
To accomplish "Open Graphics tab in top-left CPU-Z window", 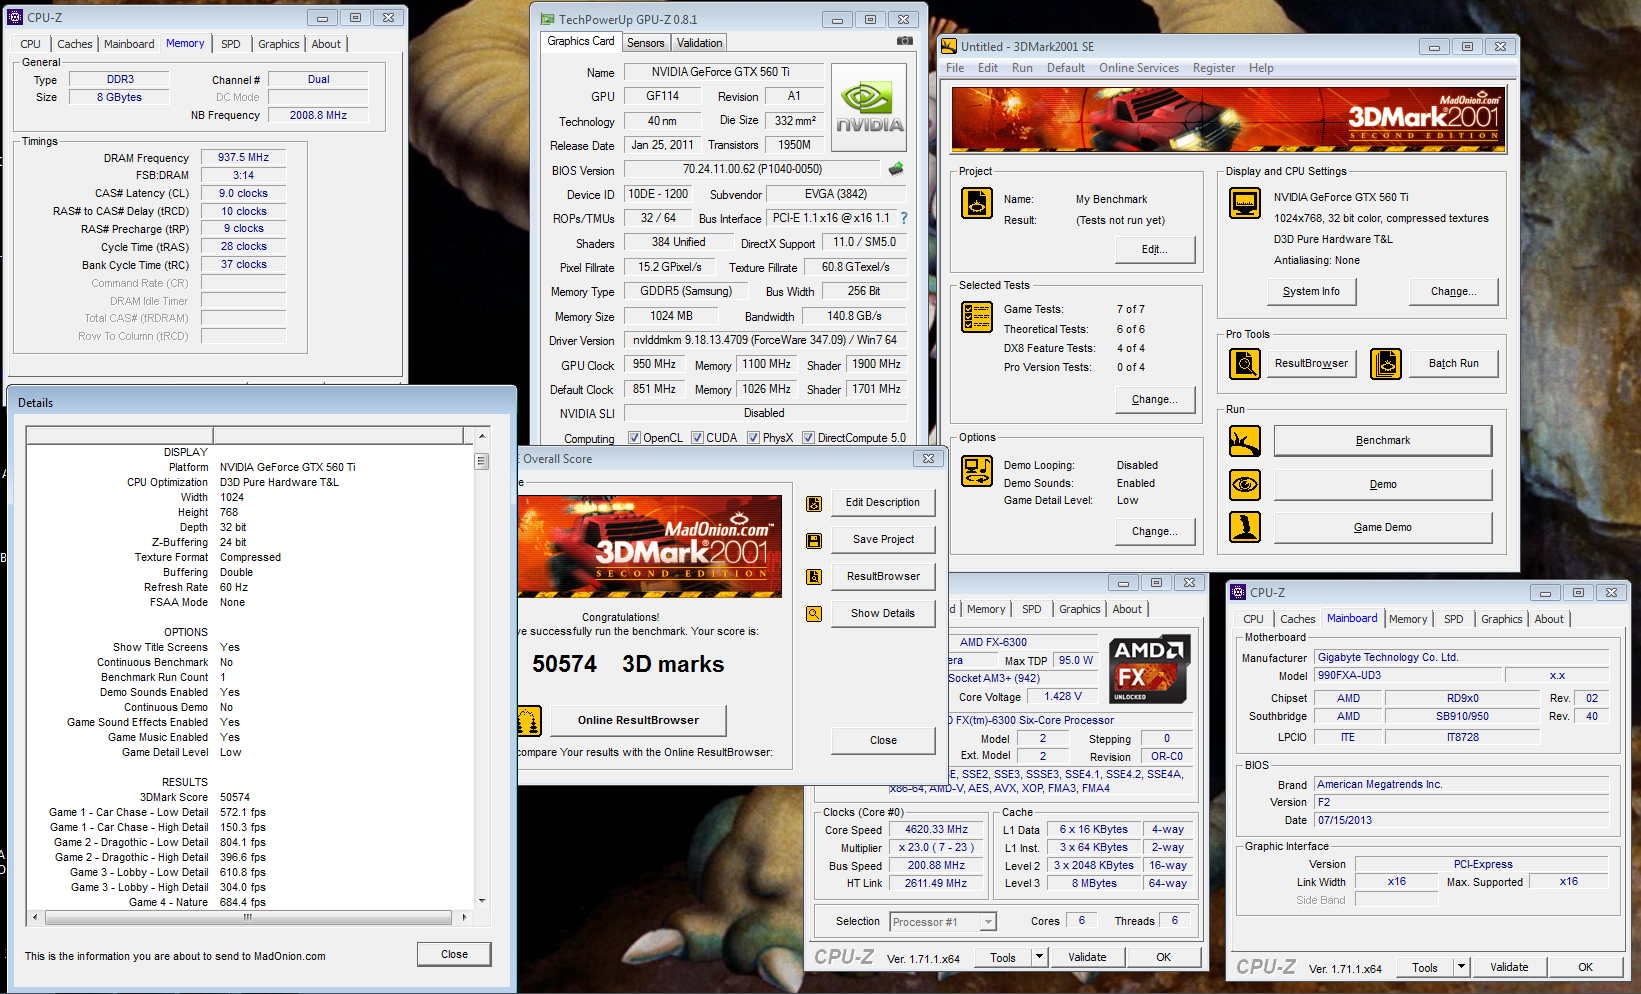I will click(279, 44).
